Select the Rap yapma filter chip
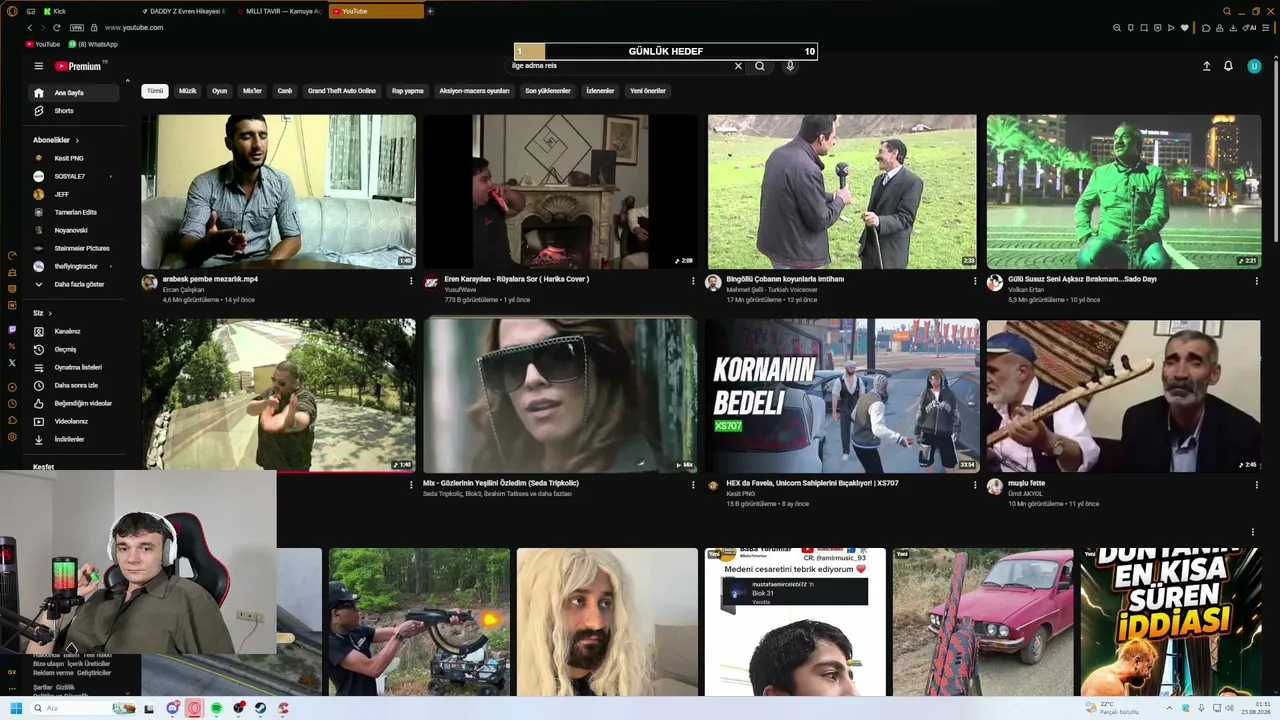Screen dimensions: 1280x720 [408, 91]
